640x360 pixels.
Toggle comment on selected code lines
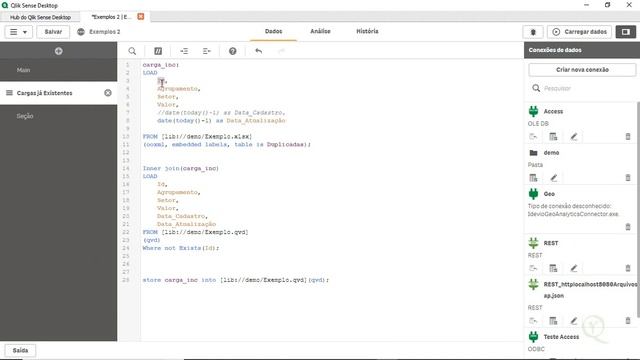(158, 51)
